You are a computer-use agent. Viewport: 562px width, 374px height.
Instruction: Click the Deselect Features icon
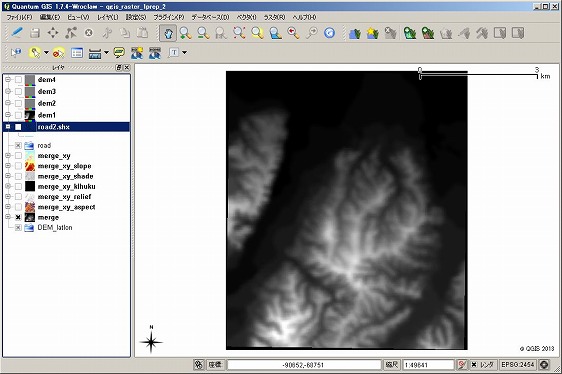(x=58, y=53)
